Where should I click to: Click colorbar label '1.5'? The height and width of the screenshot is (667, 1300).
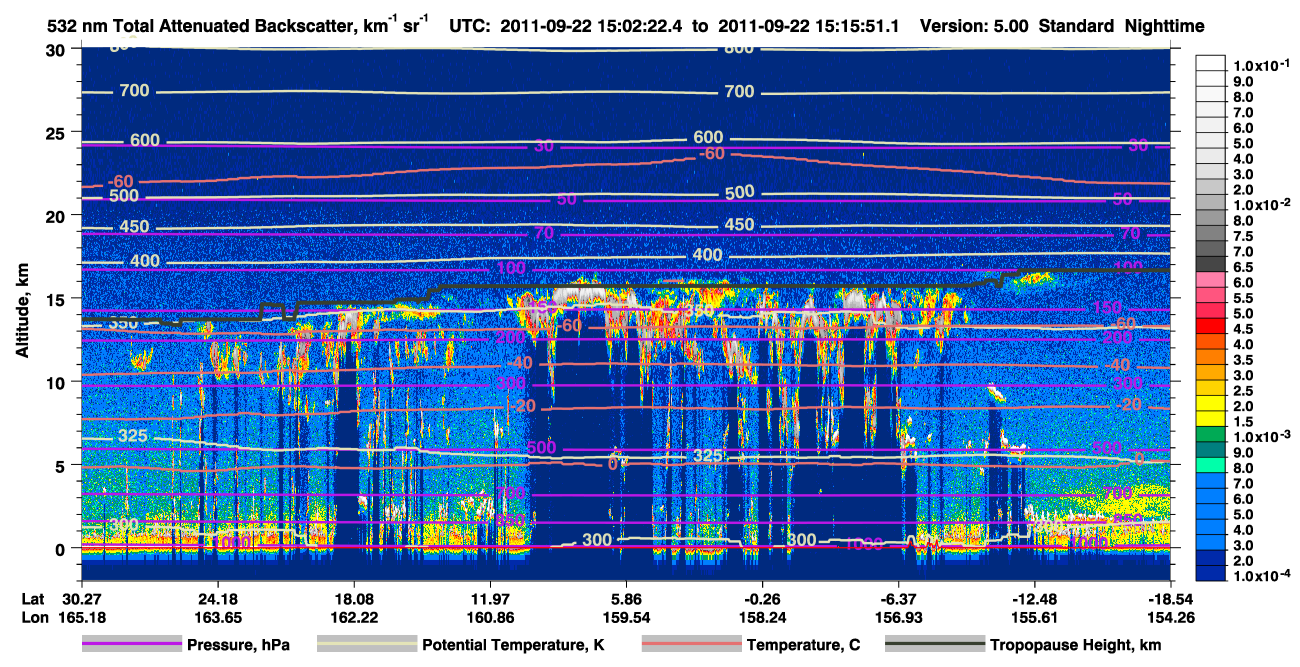point(1242,422)
